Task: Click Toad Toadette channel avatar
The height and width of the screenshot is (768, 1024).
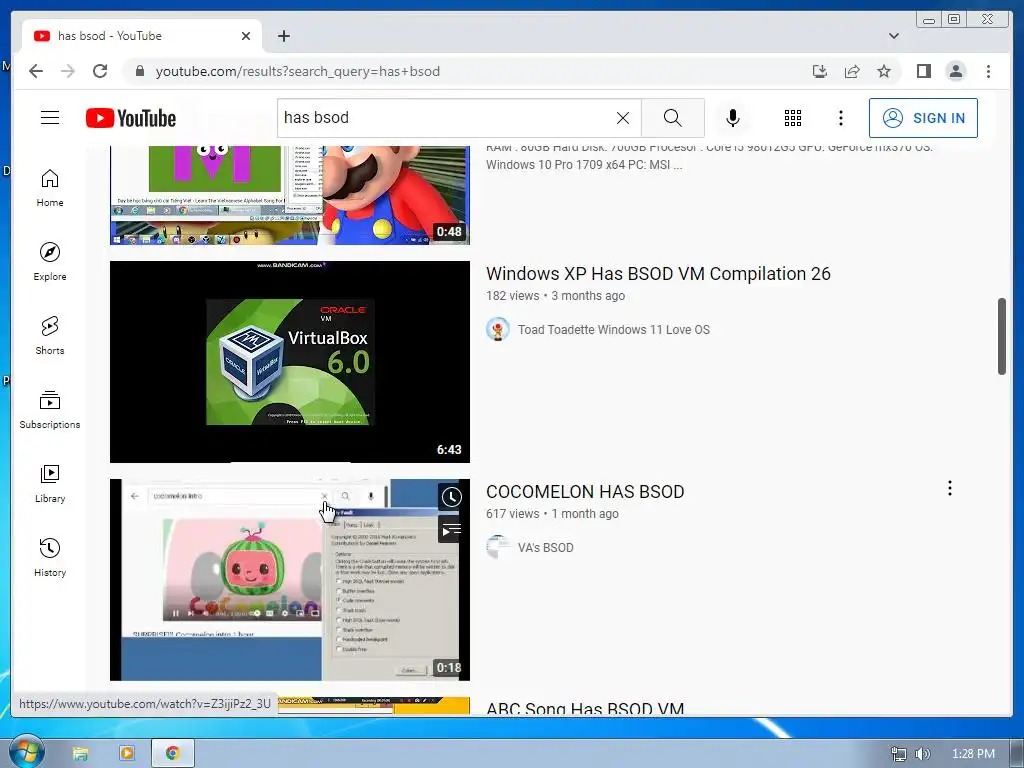Action: (498, 329)
